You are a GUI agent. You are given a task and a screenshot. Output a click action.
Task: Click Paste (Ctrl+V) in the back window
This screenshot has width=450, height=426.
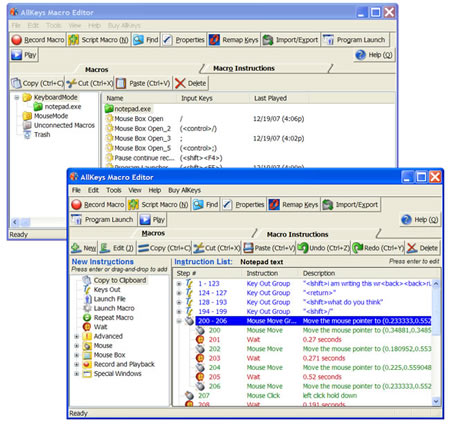(144, 83)
